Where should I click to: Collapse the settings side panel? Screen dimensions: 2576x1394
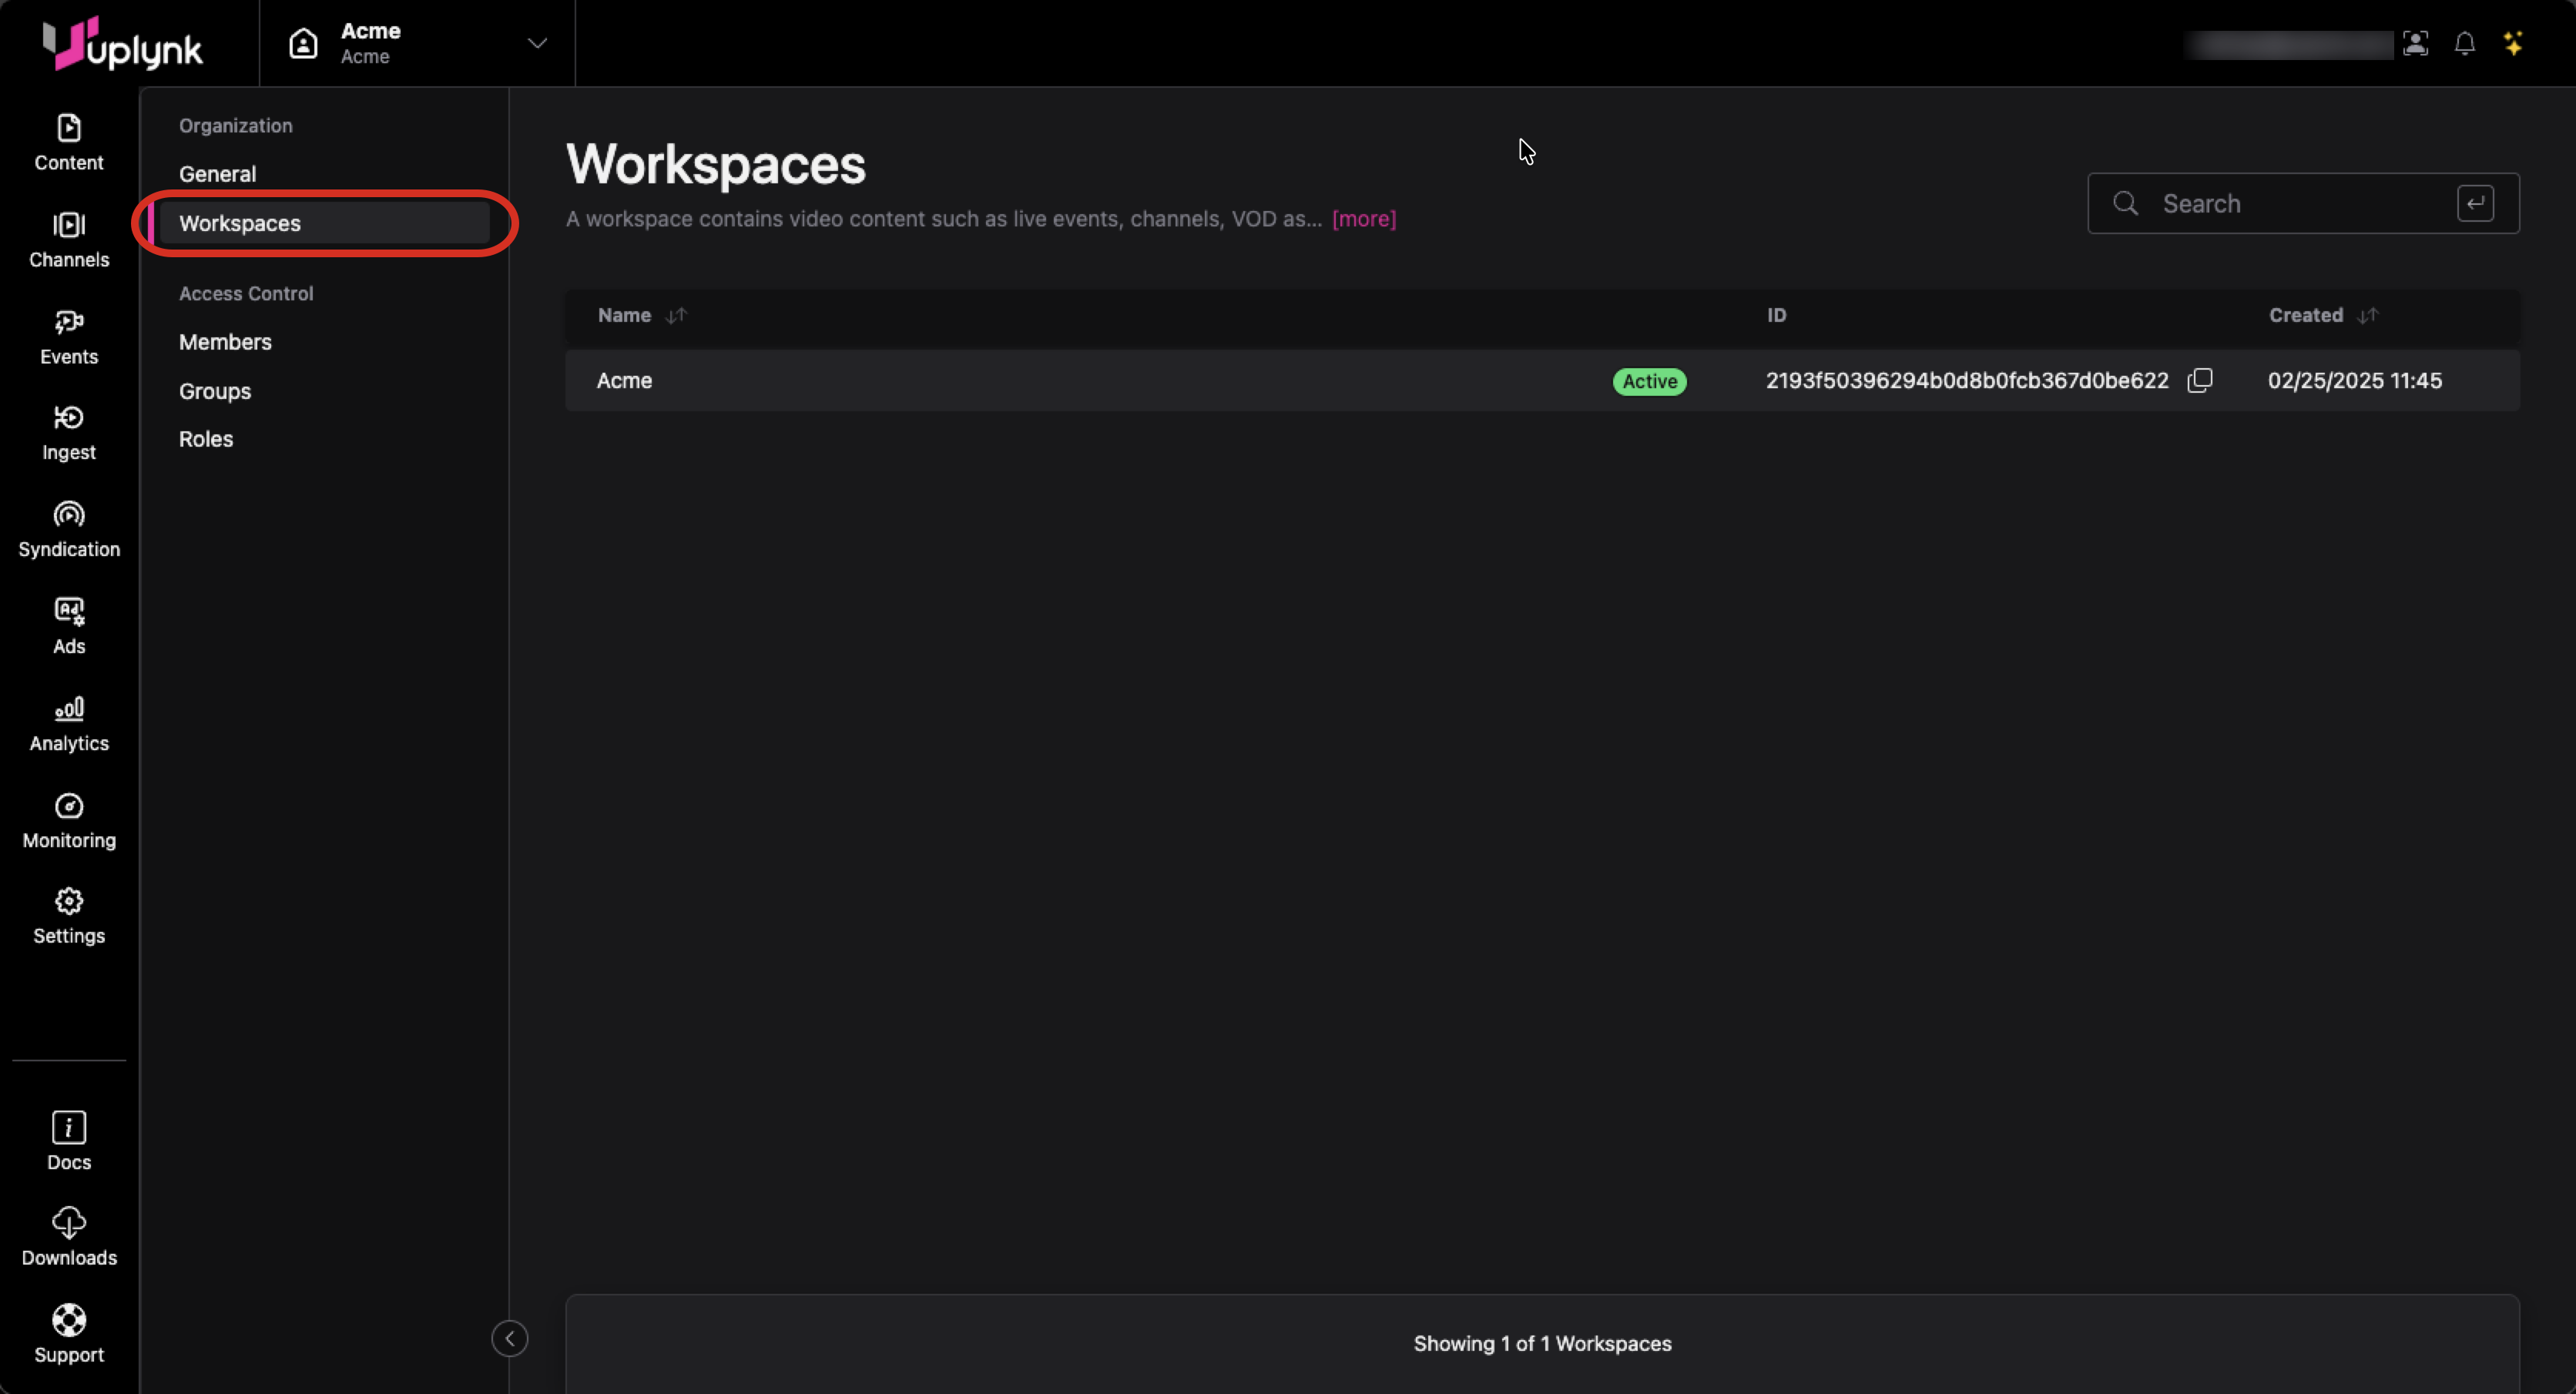point(509,1338)
